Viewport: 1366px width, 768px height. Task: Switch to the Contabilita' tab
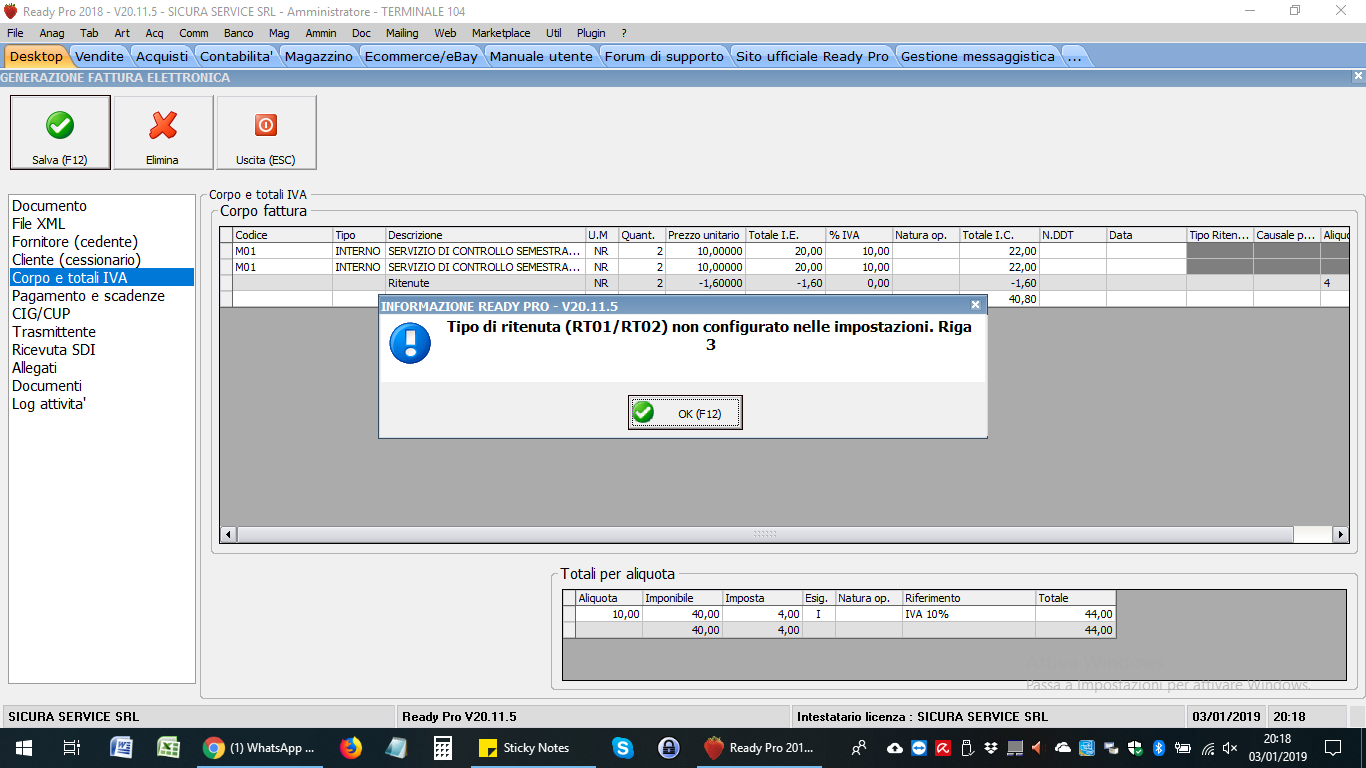pos(237,57)
